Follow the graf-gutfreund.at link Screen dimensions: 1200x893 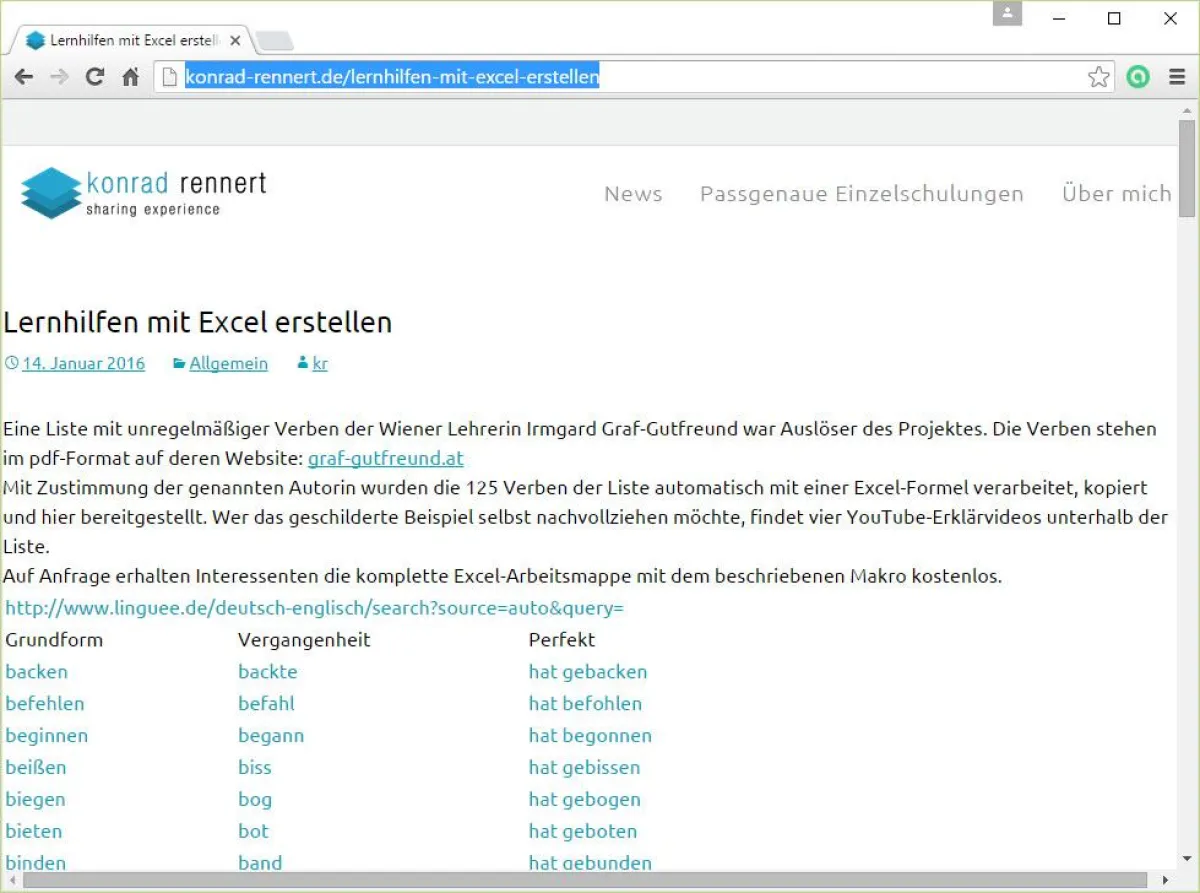tap(385, 458)
